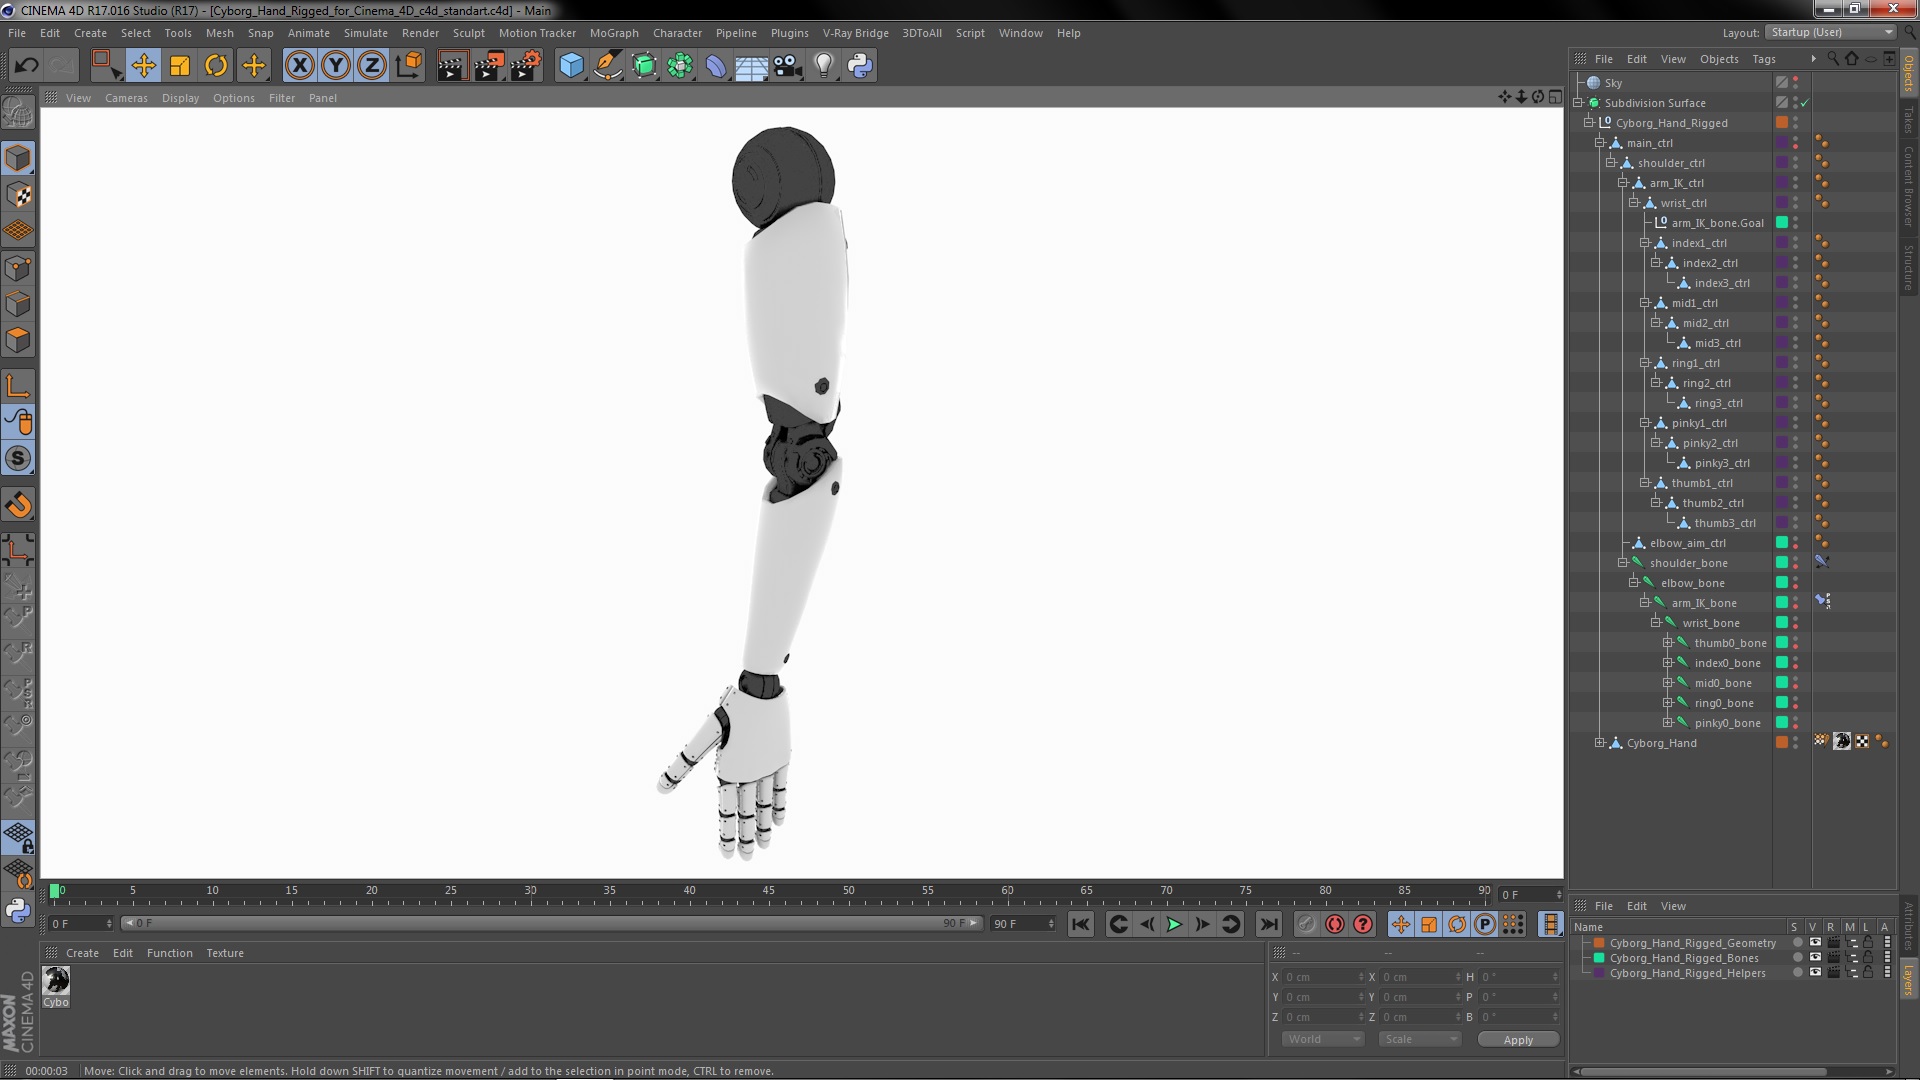Toggle visibility of Cyborg_Hand_Rigged_Geometry layer
The width and height of the screenshot is (1920, 1080).
1815,942
